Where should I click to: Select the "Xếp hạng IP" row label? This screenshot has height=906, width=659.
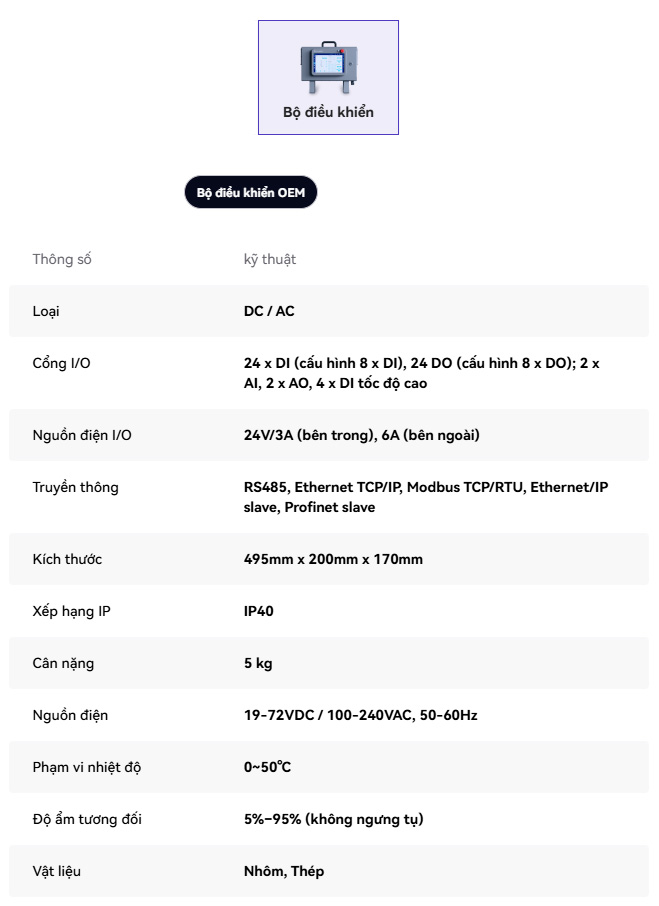[x=71, y=611]
